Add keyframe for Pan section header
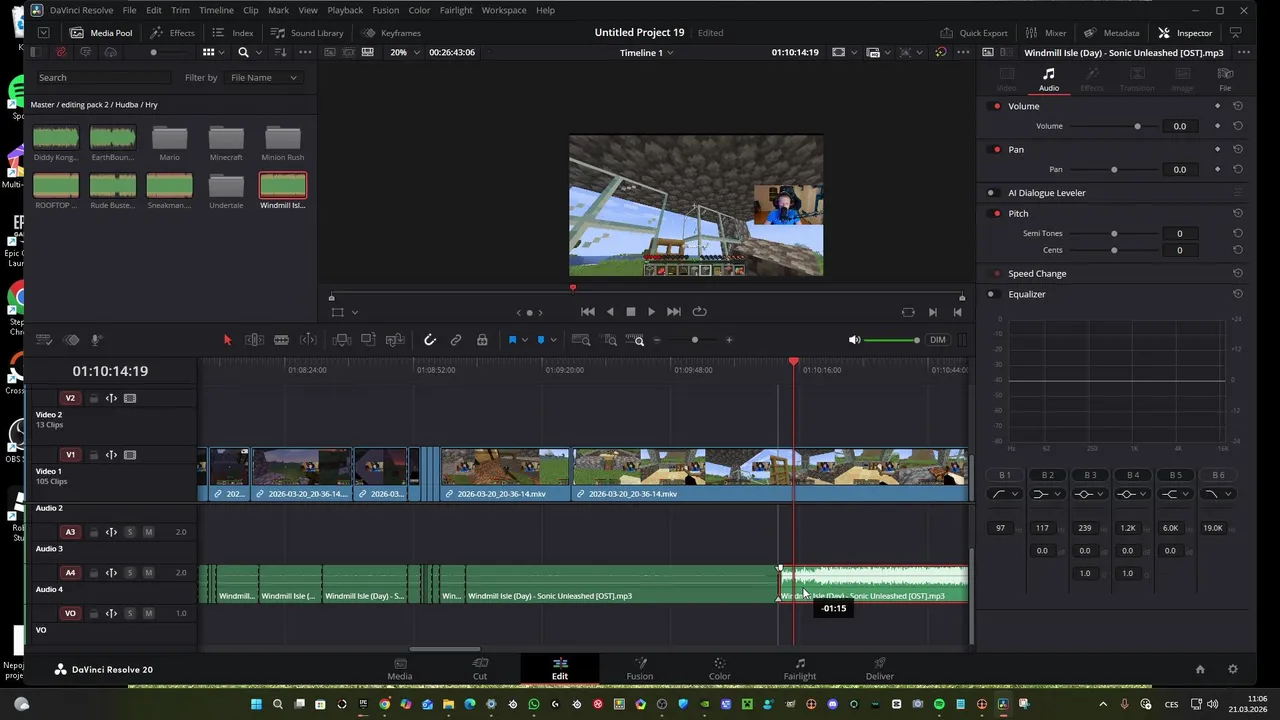 (1217, 149)
